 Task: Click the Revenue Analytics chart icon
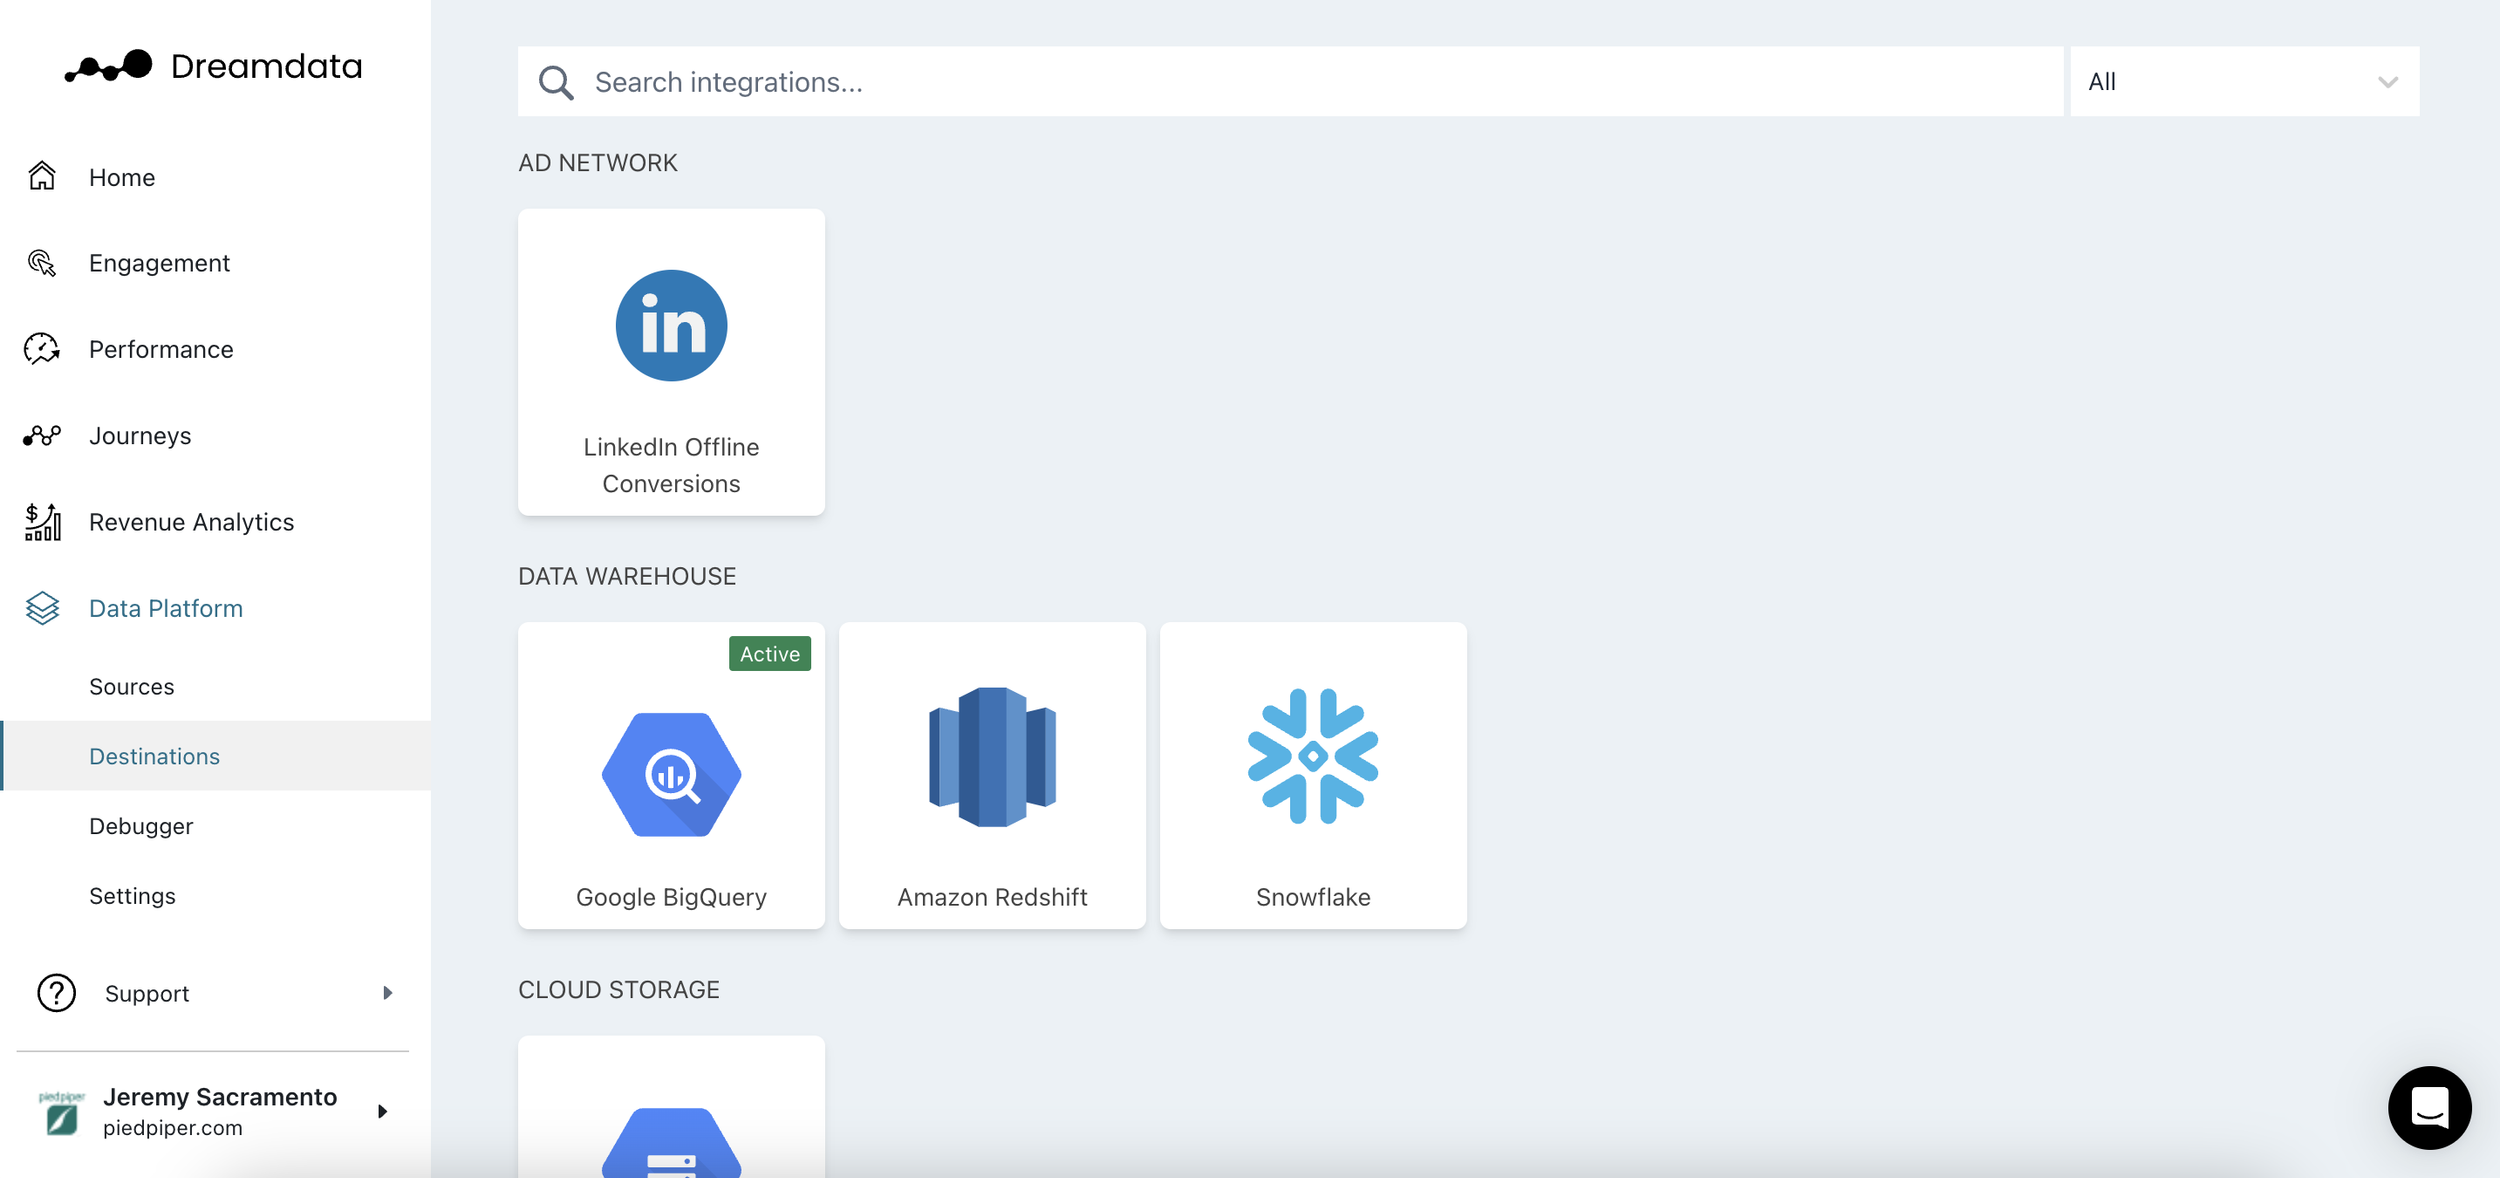[x=42, y=522]
